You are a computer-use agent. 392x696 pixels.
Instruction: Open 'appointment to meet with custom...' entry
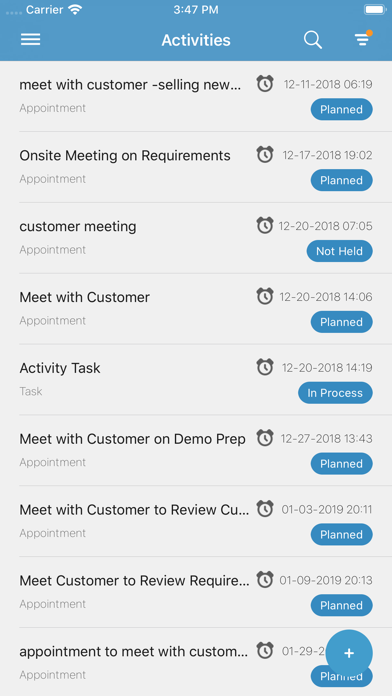(196, 661)
